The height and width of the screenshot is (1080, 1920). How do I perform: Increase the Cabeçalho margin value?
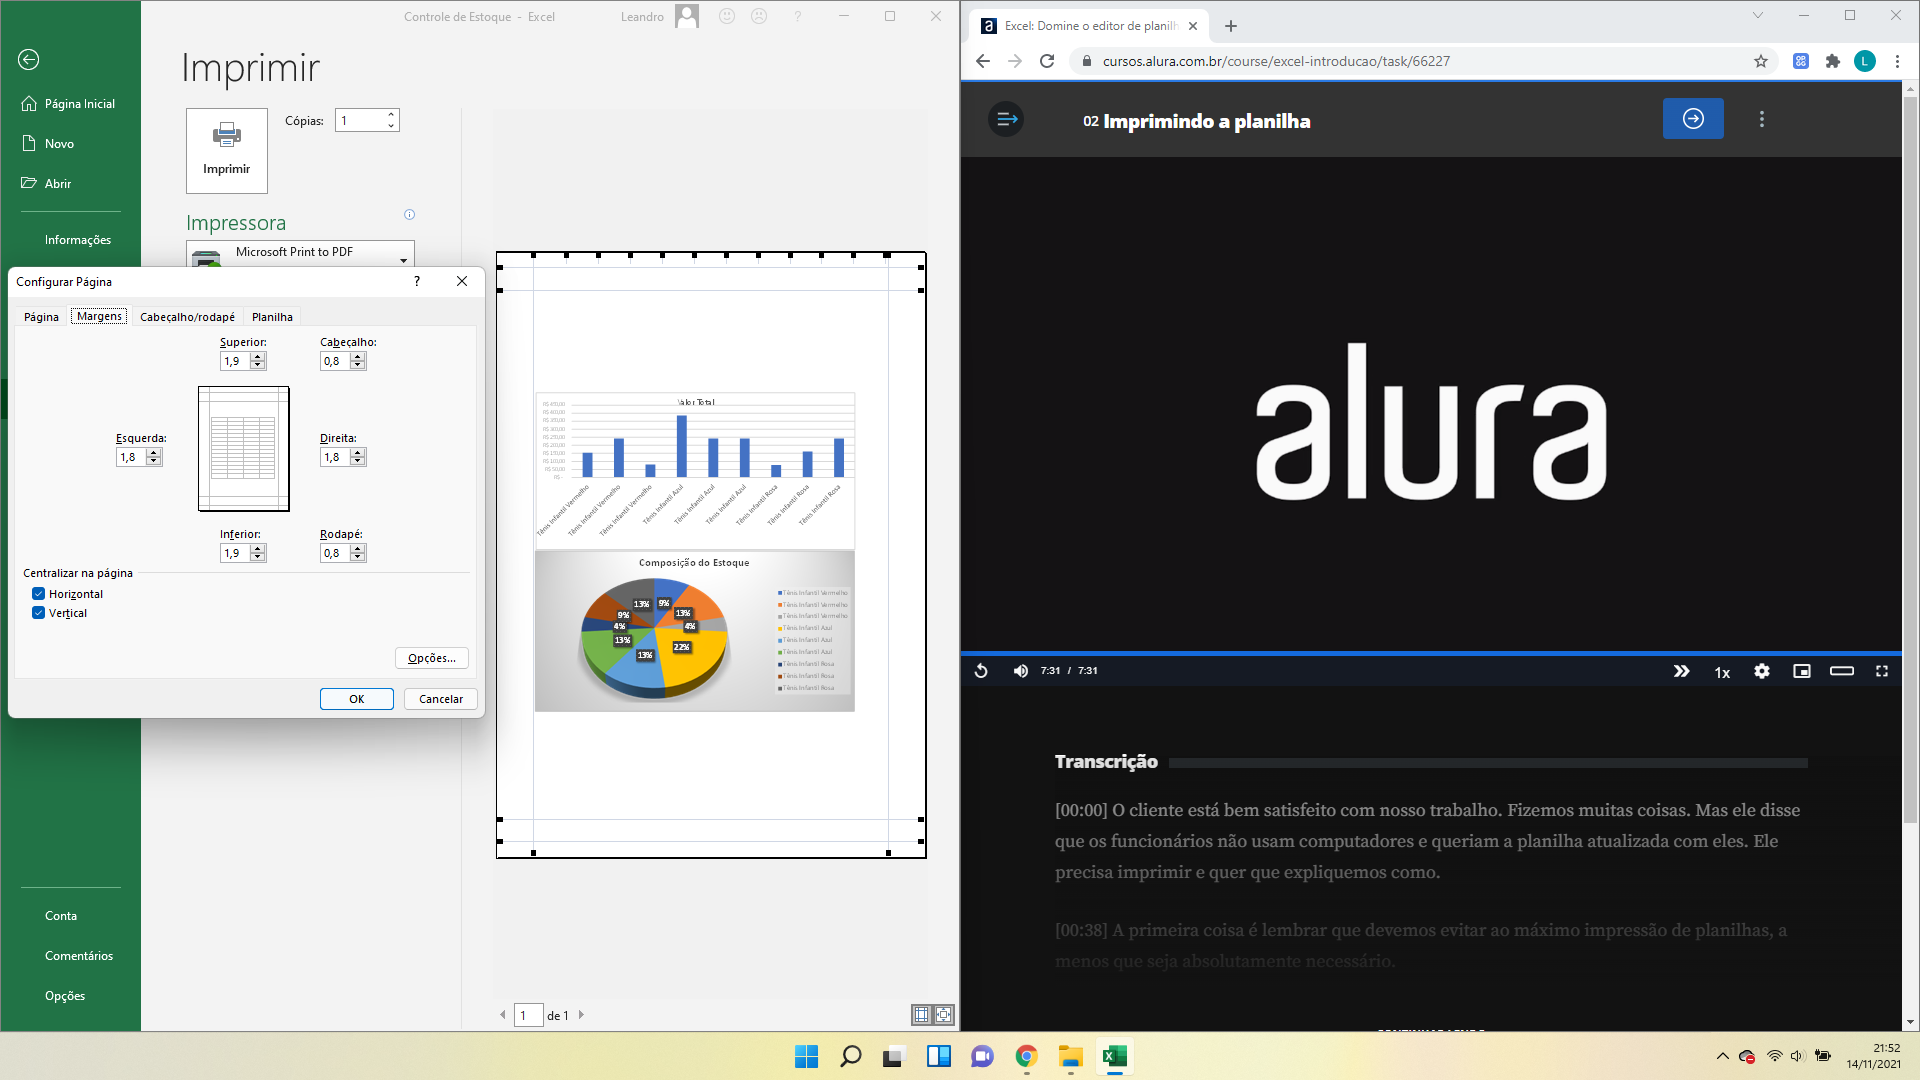point(358,357)
